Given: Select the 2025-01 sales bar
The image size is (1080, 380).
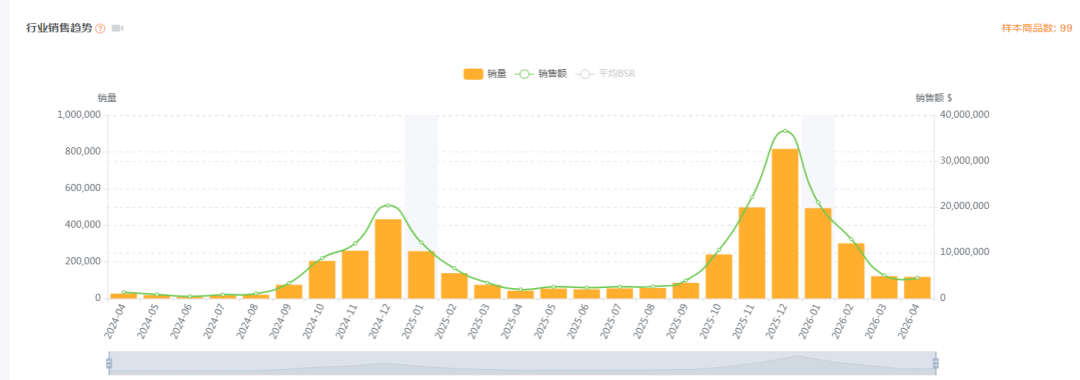Looking at the screenshot, I should click(421, 275).
